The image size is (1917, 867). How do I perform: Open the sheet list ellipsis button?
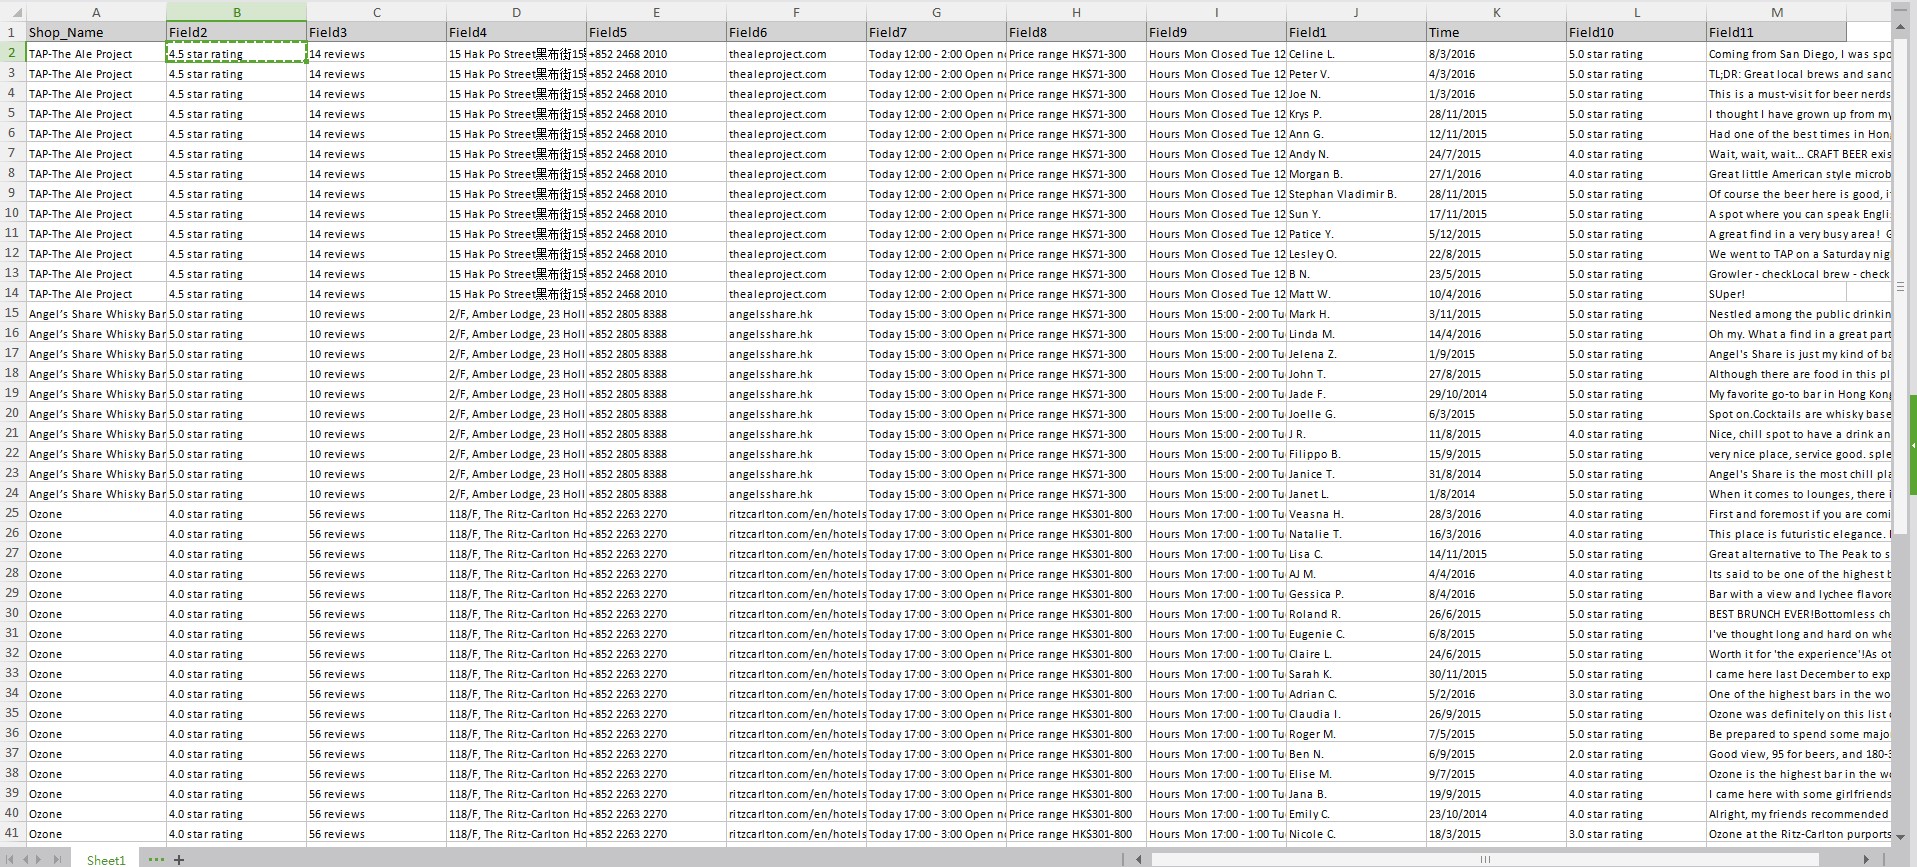tap(156, 859)
